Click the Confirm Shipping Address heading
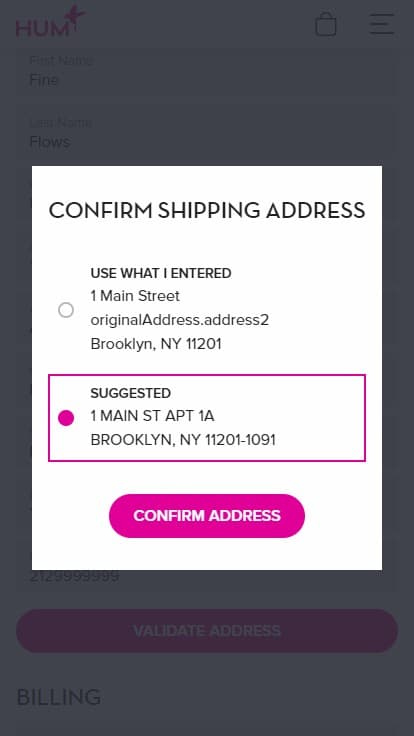This screenshot has width=414, height=736. point(207,210)
